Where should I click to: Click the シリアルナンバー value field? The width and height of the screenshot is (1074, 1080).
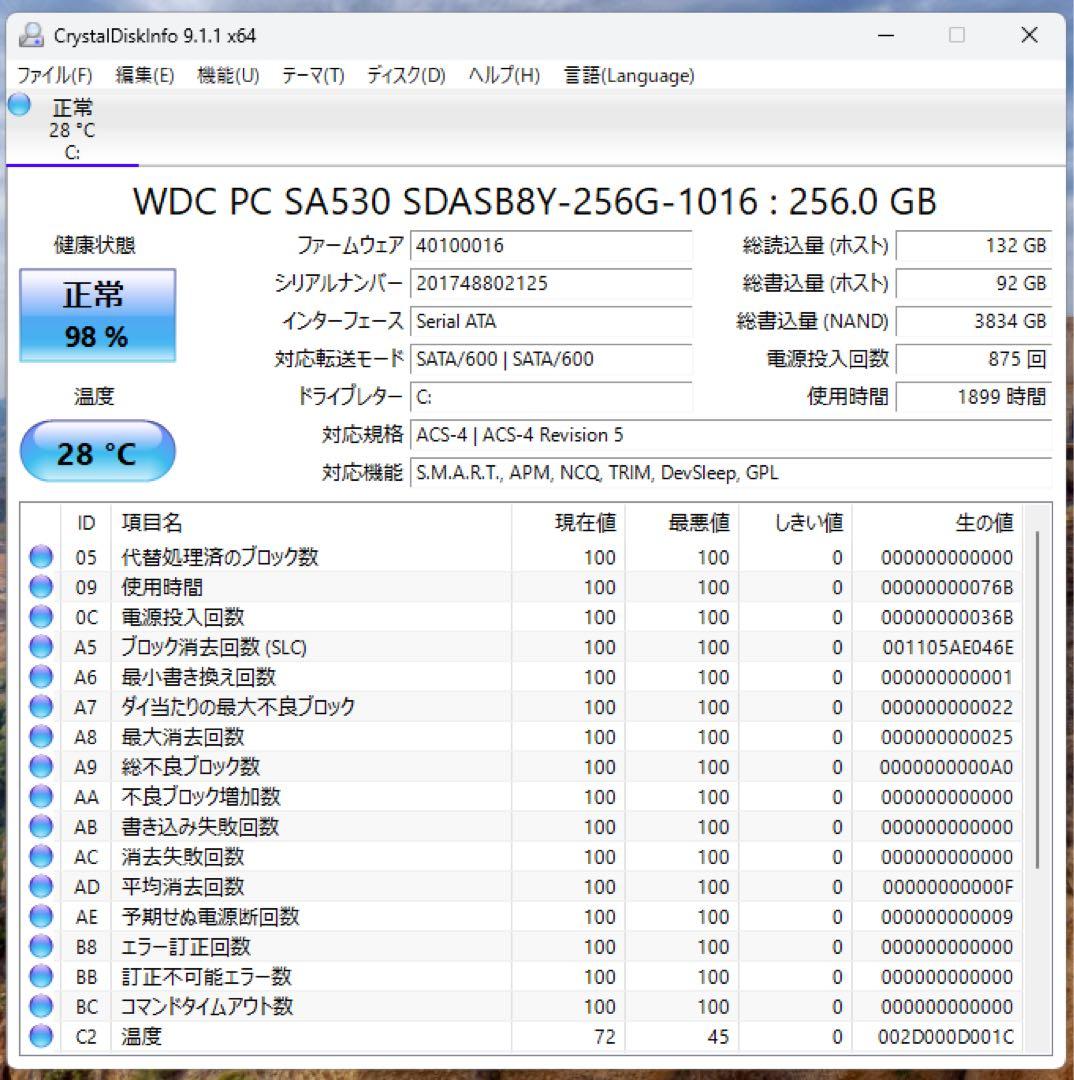point(551,284)
